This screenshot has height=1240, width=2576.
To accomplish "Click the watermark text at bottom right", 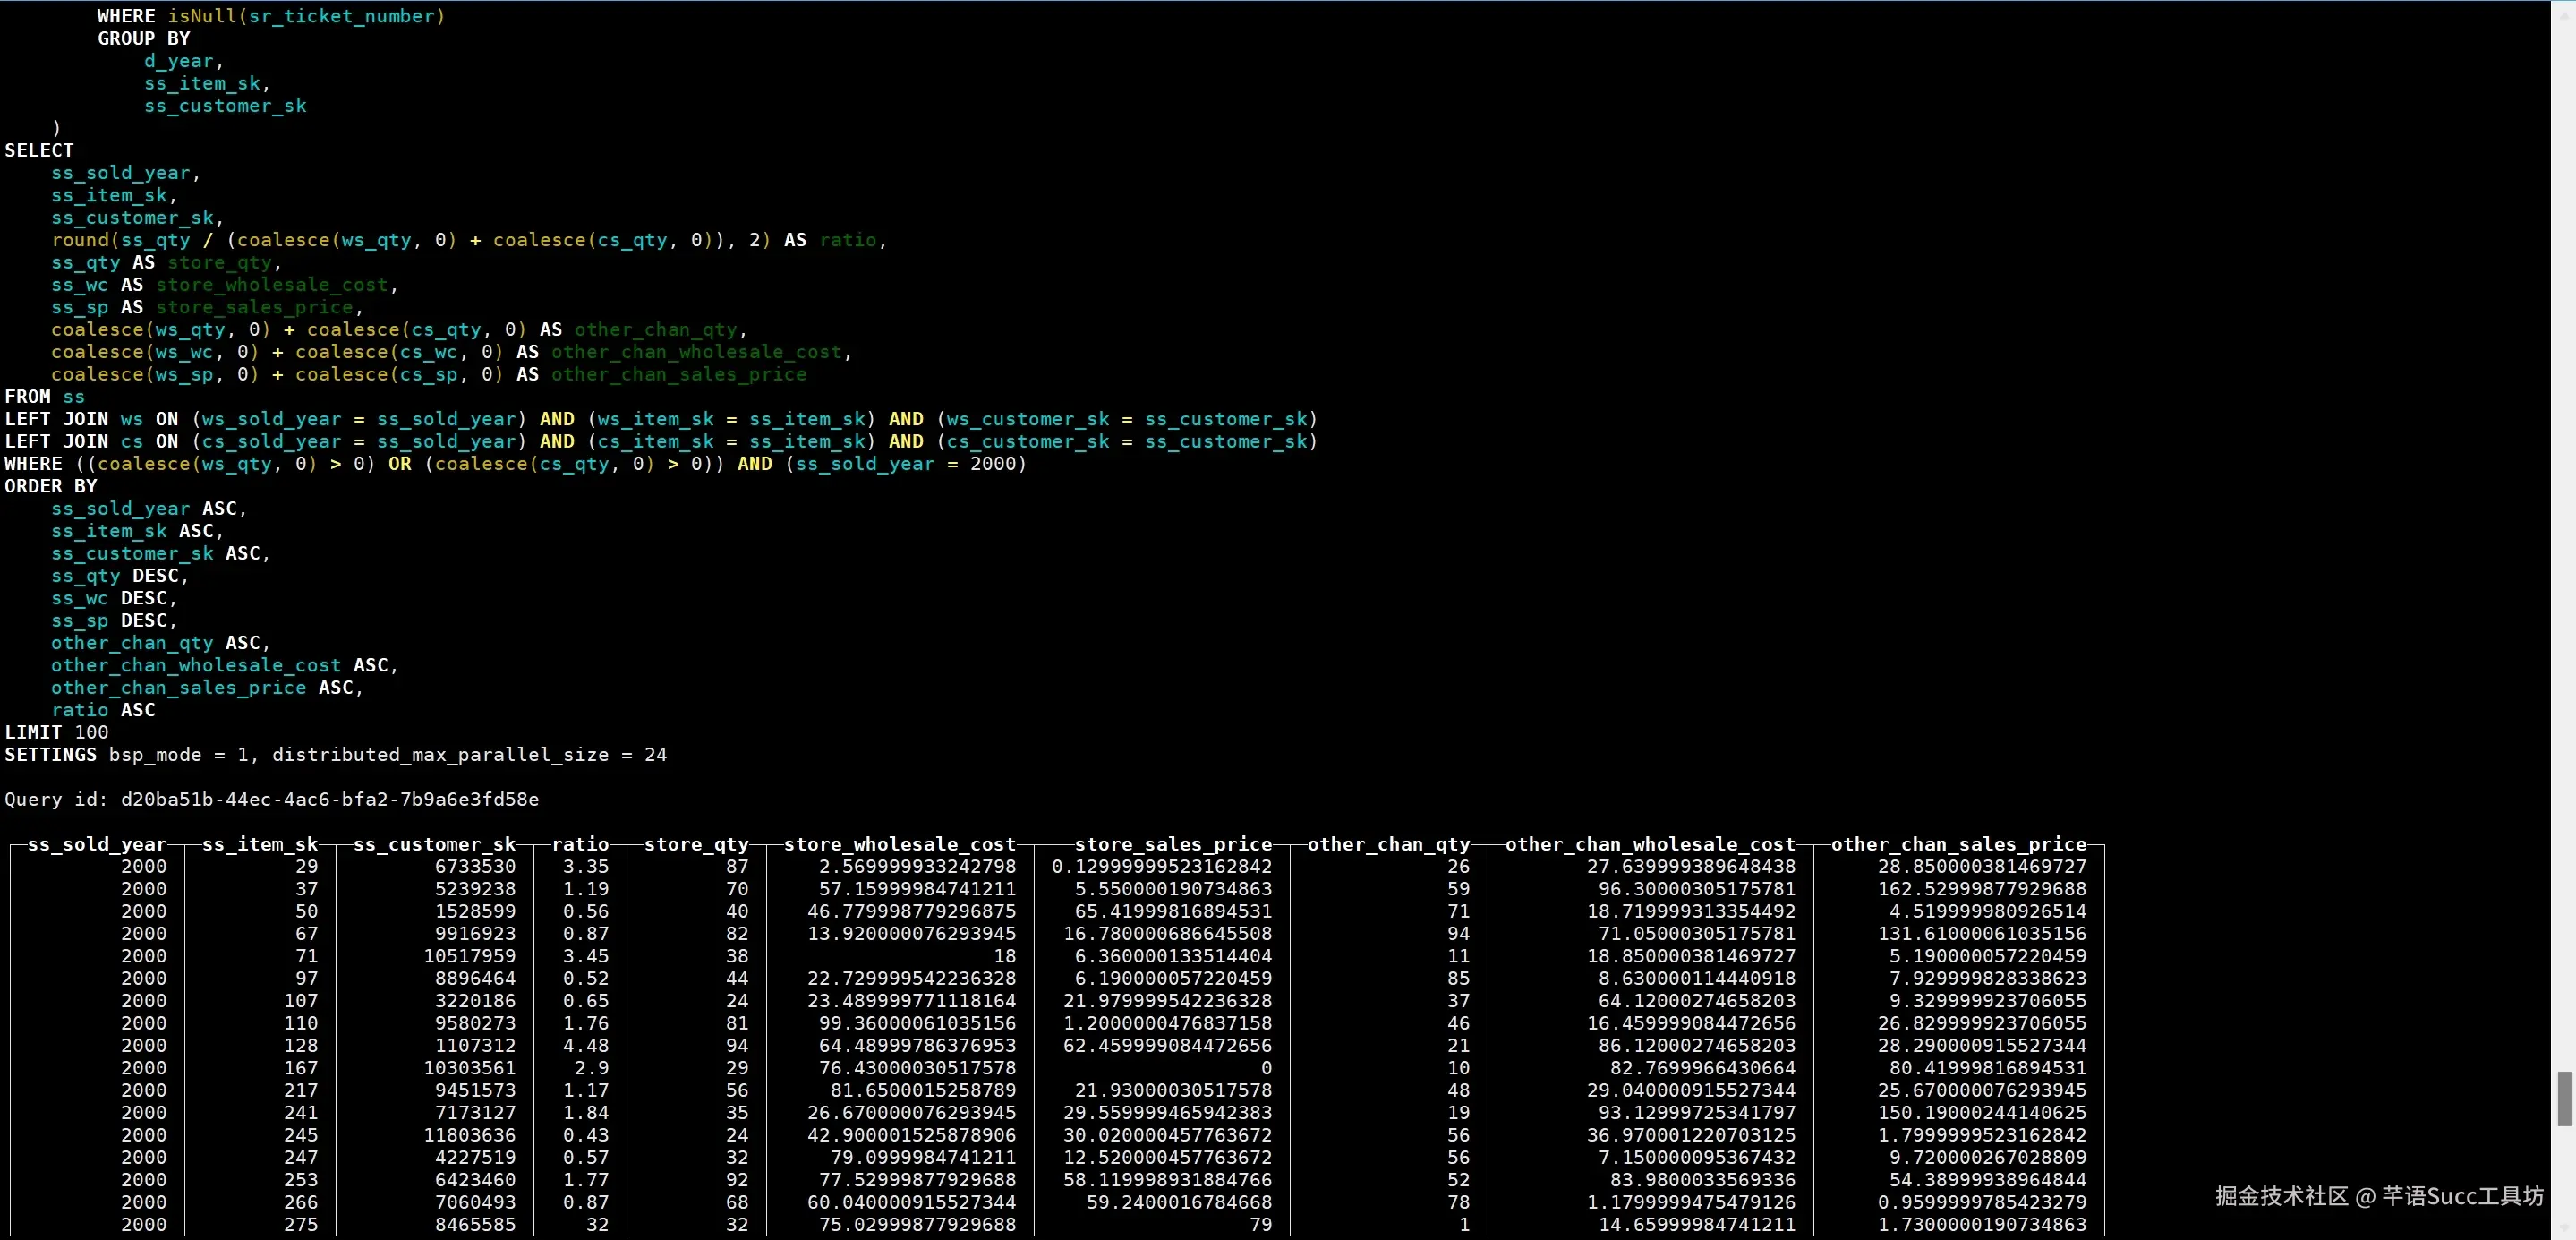I will [x=2378, y=1196].
